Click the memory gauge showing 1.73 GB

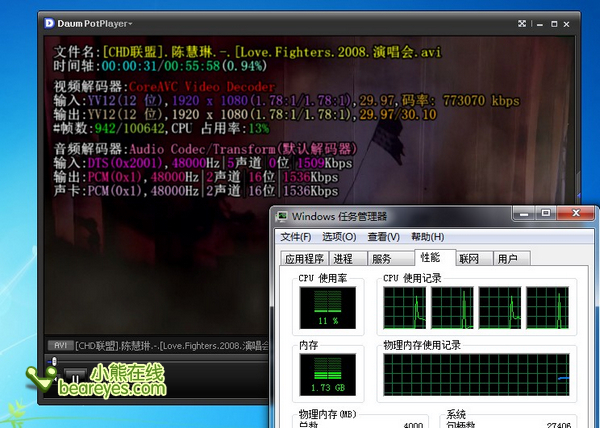click(328, 374)
